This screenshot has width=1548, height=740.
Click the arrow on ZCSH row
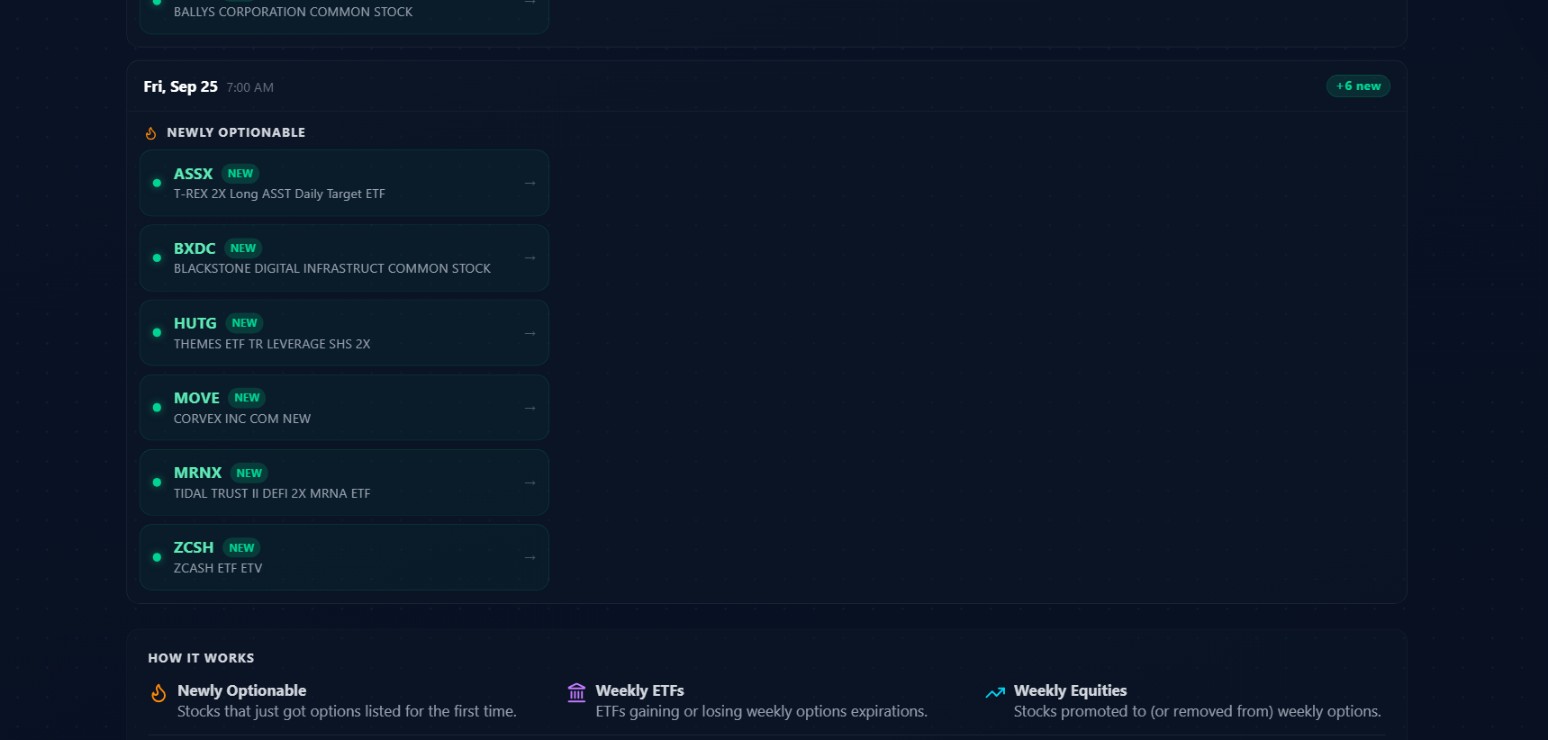click(x=530, y=558)
